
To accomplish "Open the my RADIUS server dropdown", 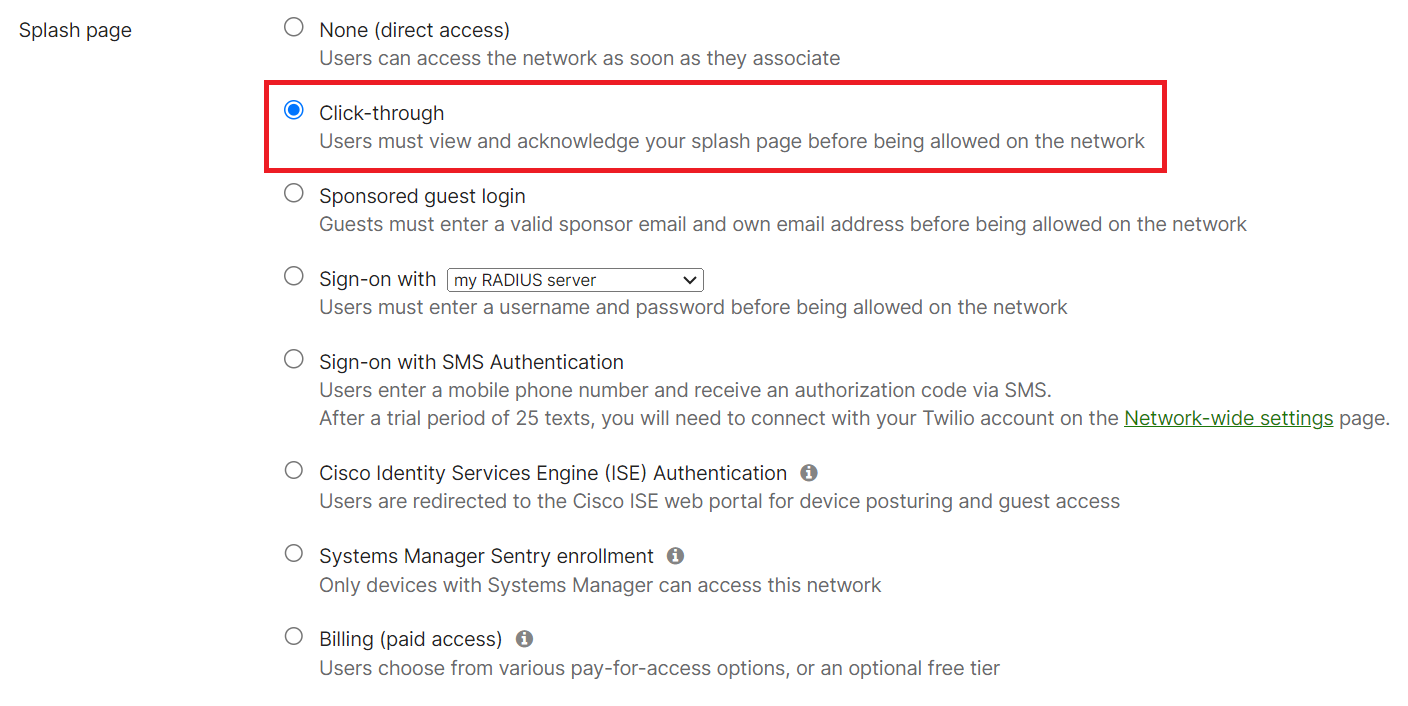I will tap(575, 280).
